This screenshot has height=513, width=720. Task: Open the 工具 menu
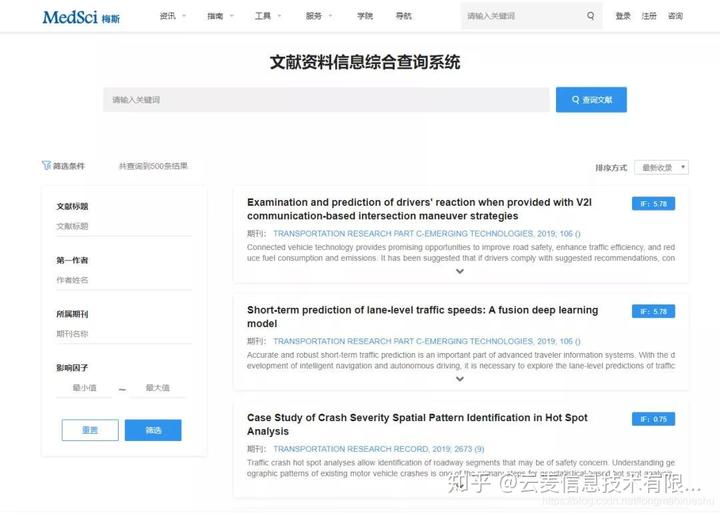pyautogui.click(x=263, y=16)
